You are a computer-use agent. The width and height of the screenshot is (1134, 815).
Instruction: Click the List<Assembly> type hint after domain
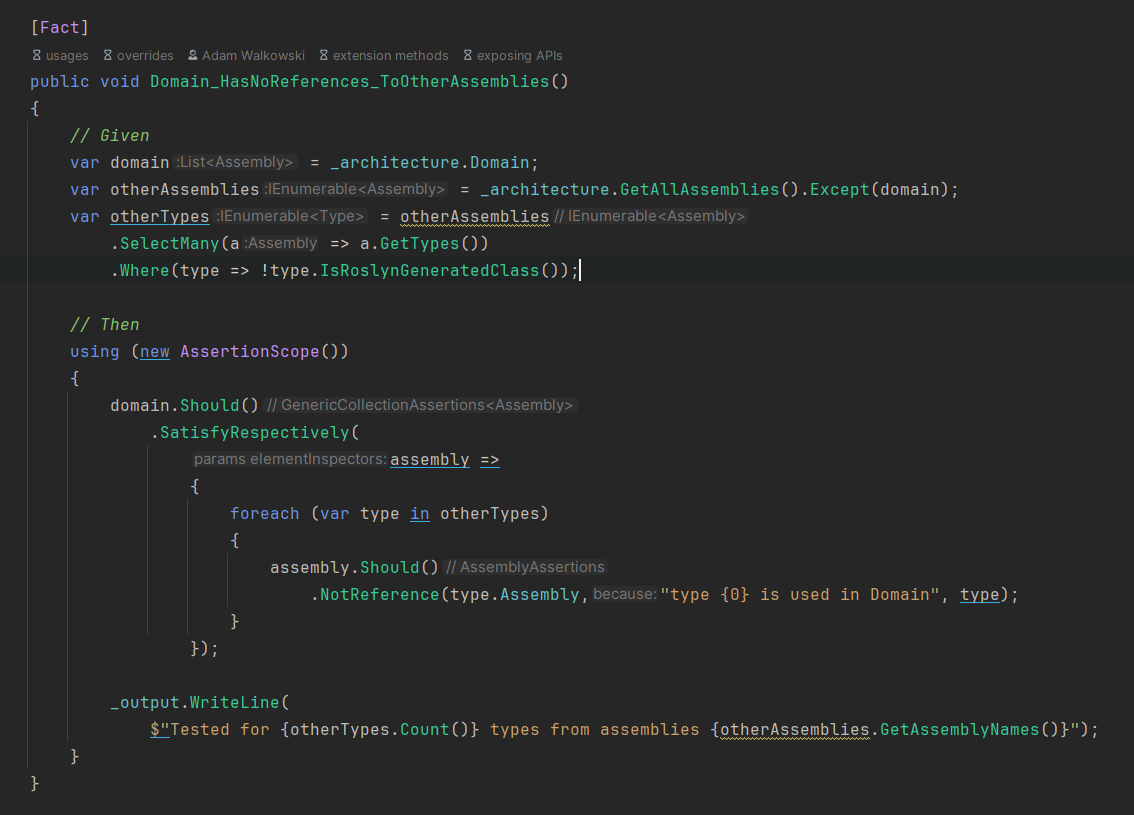pyautogui.click(x=236, y=162)
